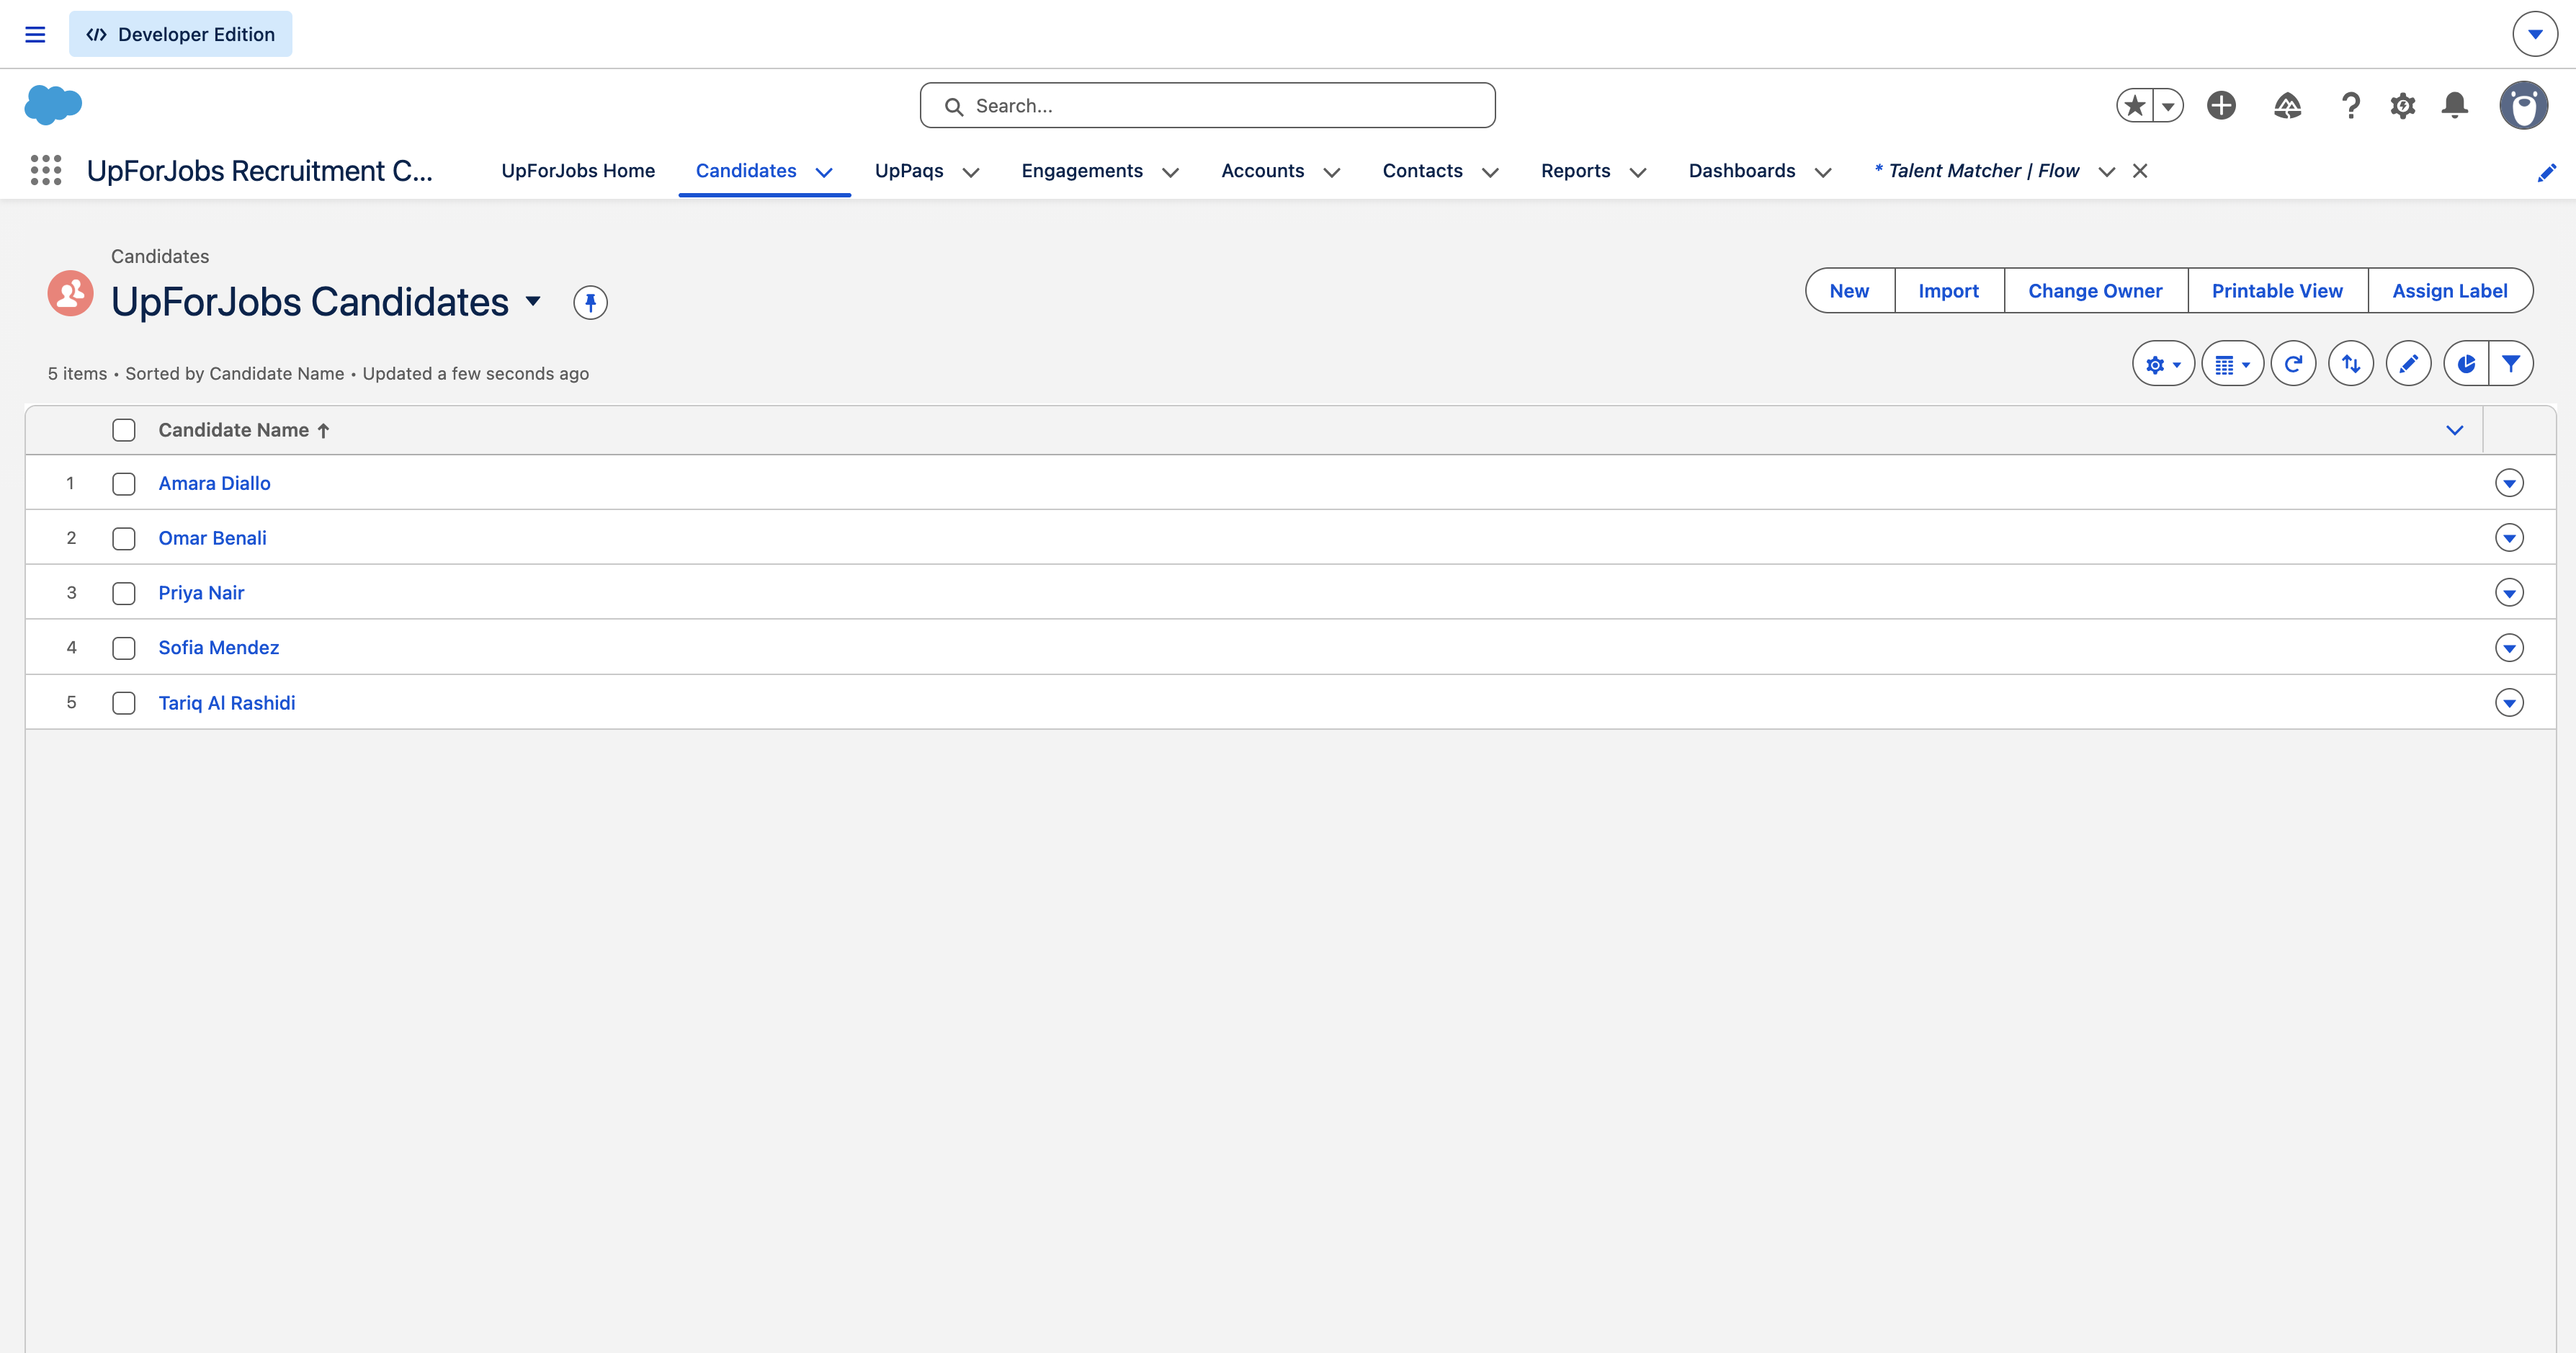
Task: Open the List View Controls gear
Action: [2164, 364]
